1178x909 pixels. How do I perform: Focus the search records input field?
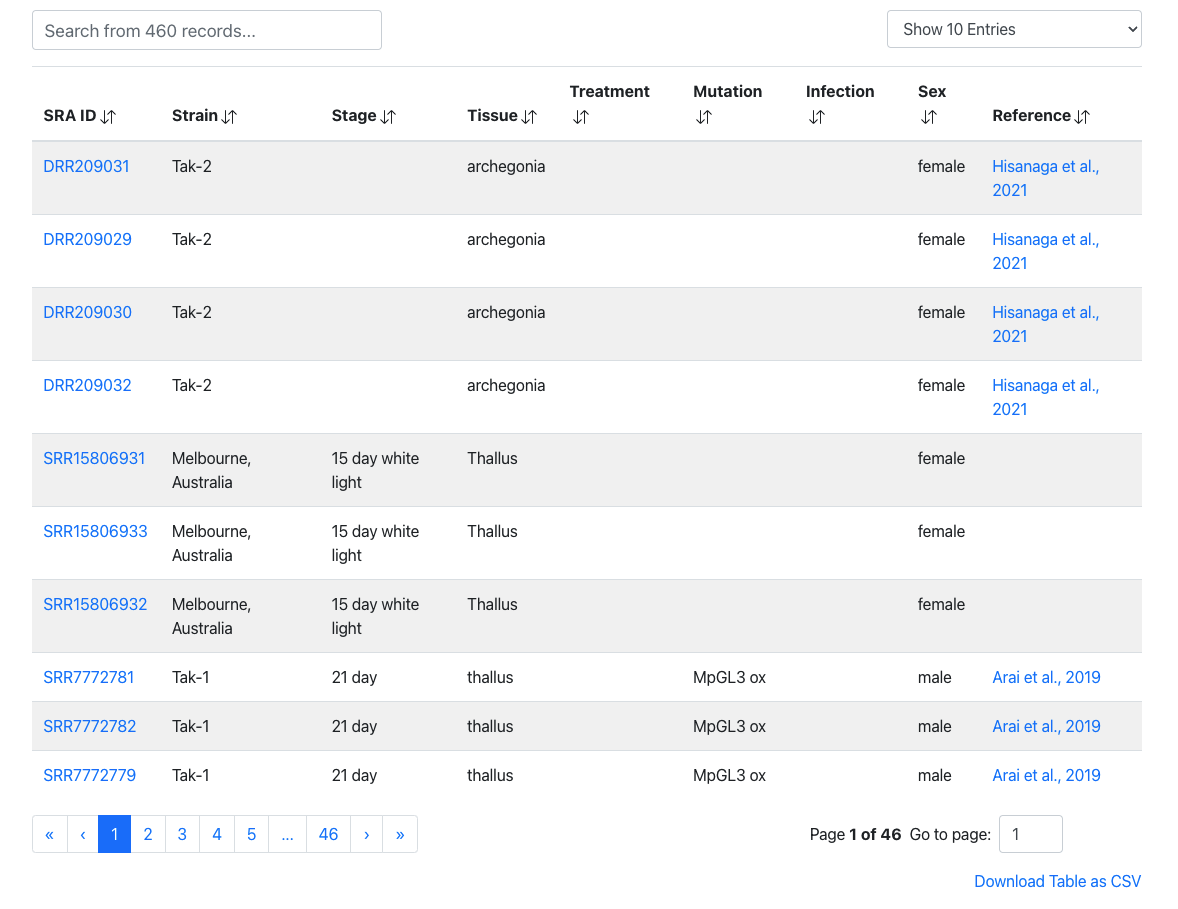(207, 30)
